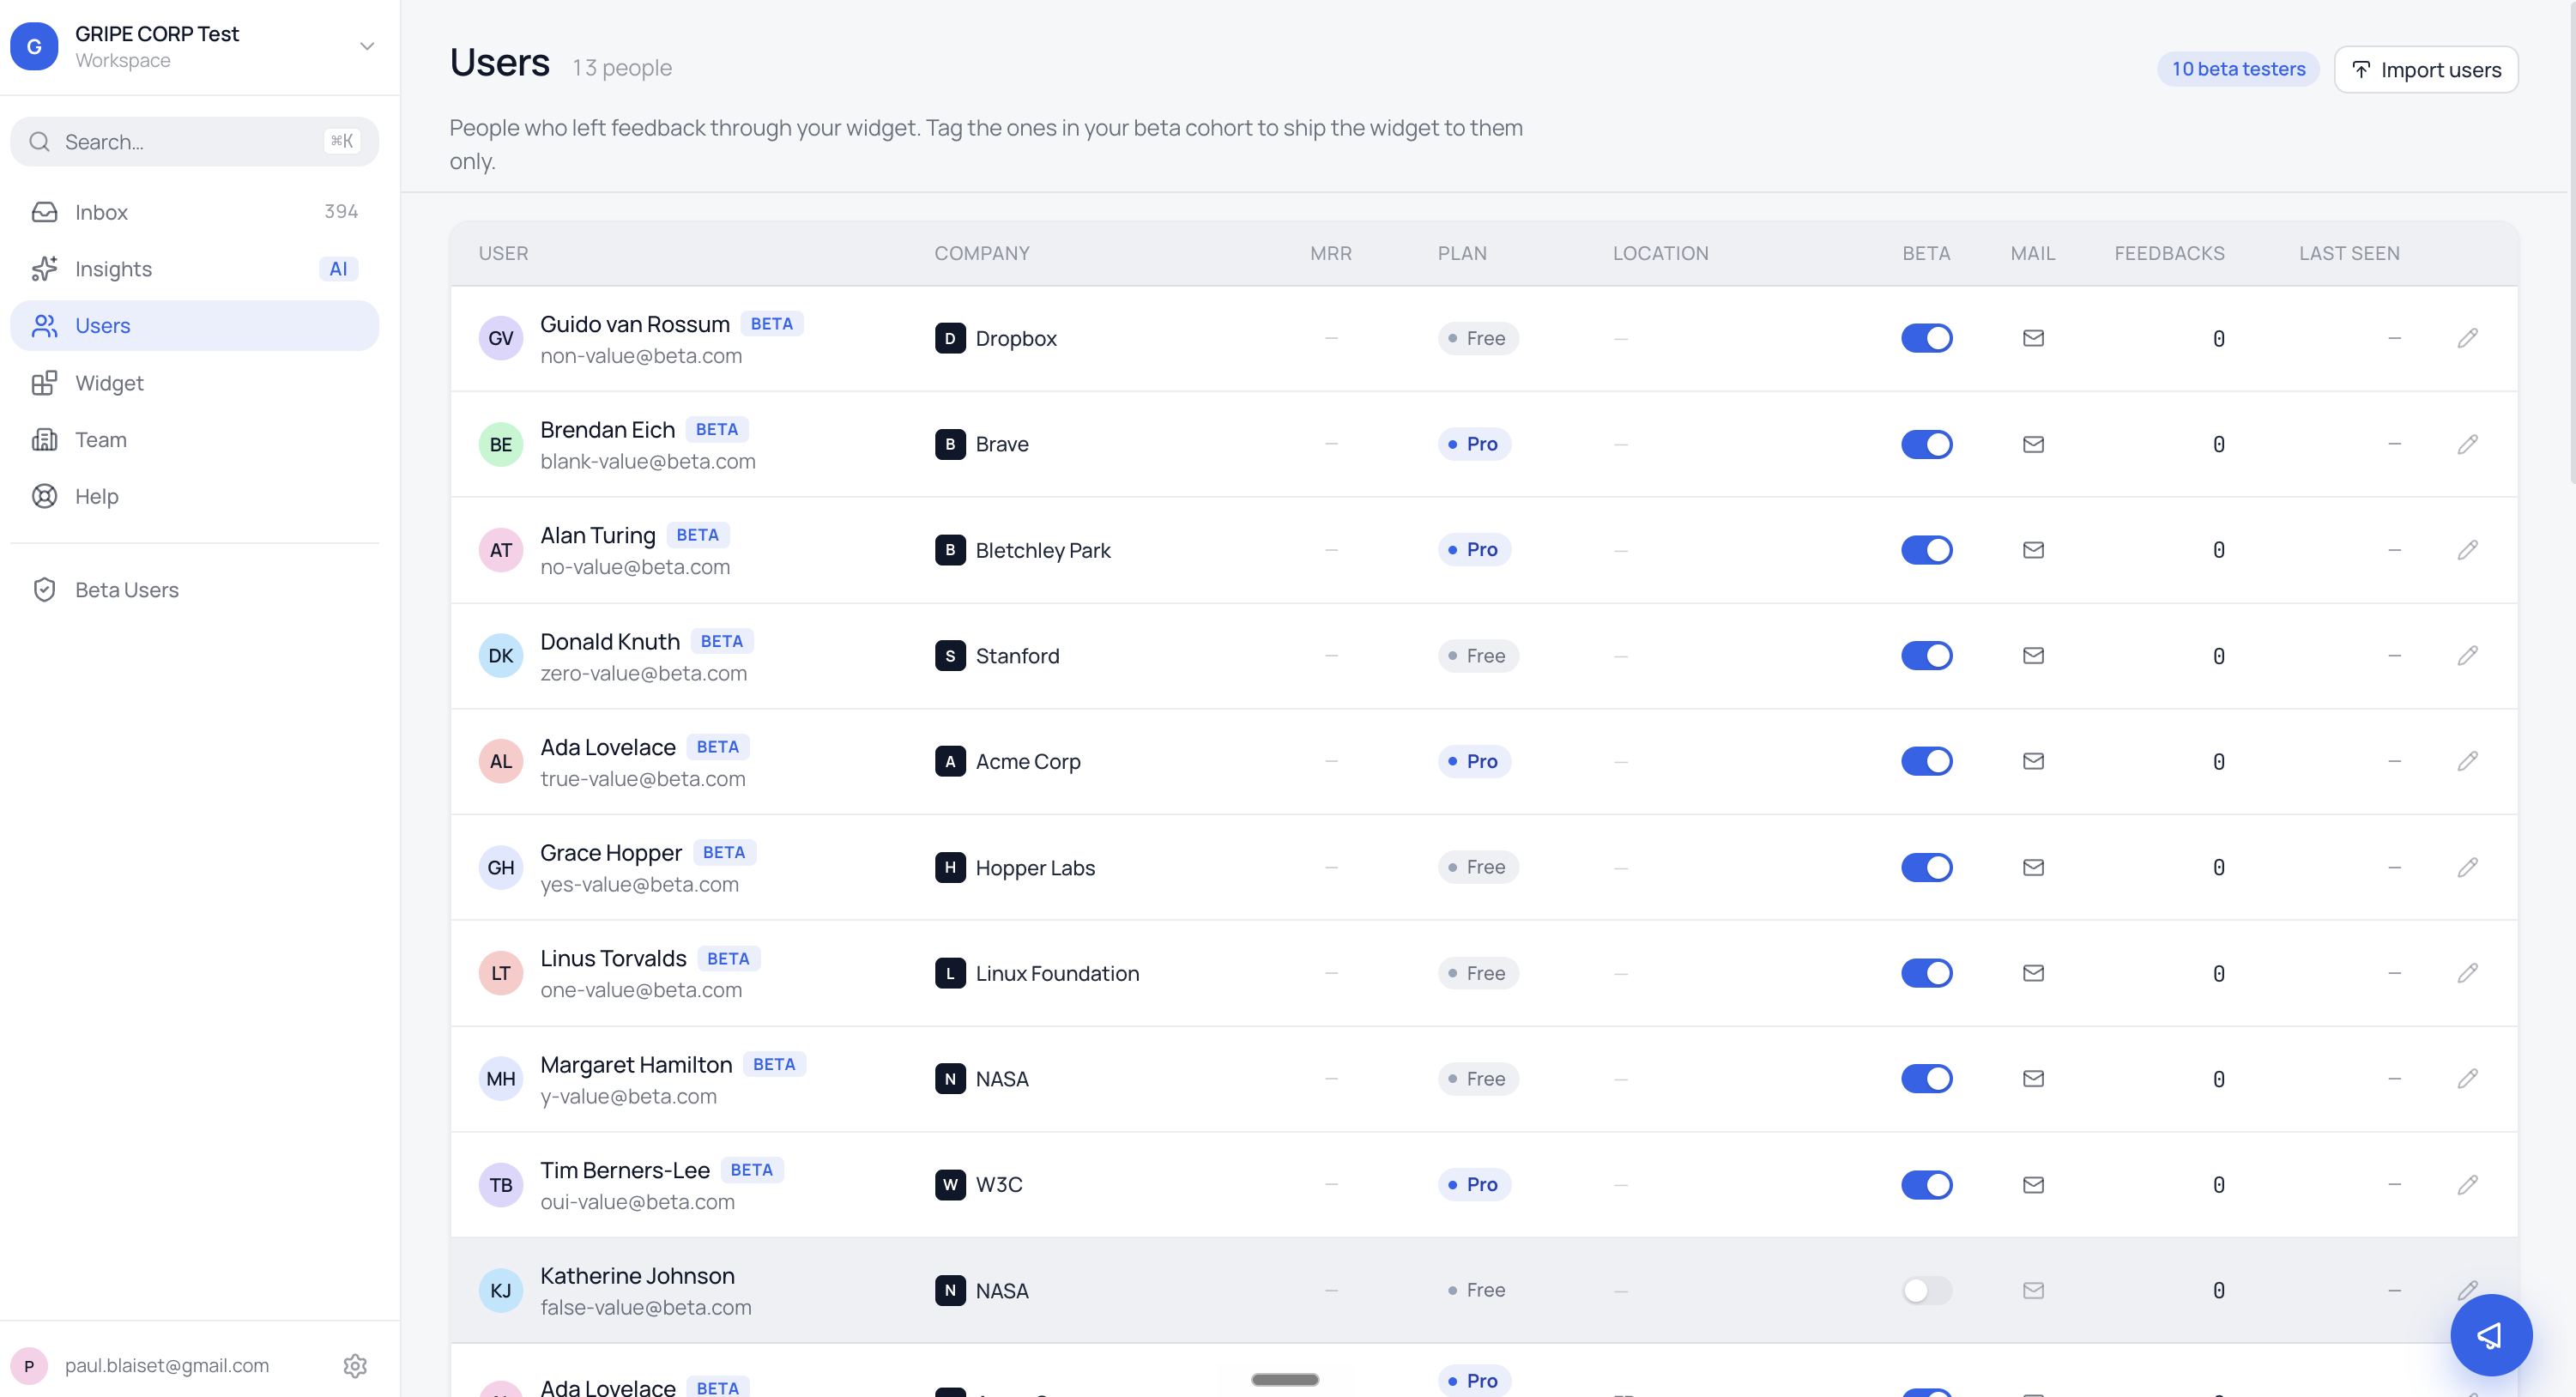Click Katherine Johnson user name
Screen dimensions: 2576x1397
point(637,1275)
